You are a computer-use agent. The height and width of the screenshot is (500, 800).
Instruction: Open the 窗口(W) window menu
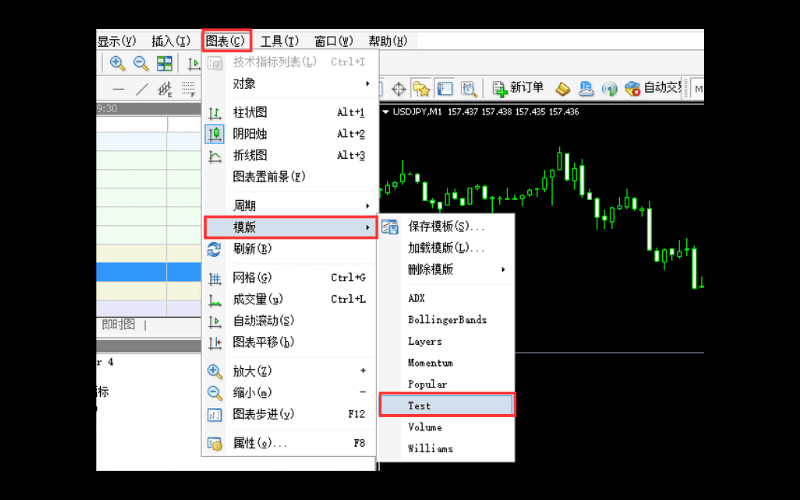tap(334, 41)
